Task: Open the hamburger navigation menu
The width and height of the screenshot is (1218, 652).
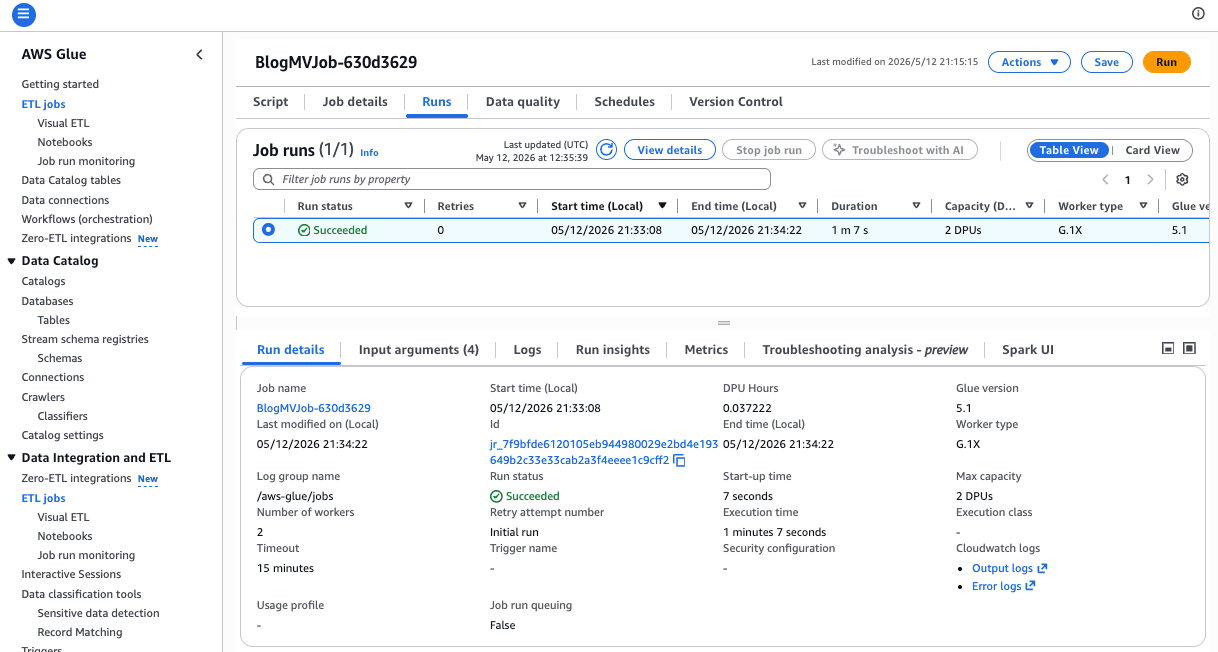Action: tap(23, 14)
